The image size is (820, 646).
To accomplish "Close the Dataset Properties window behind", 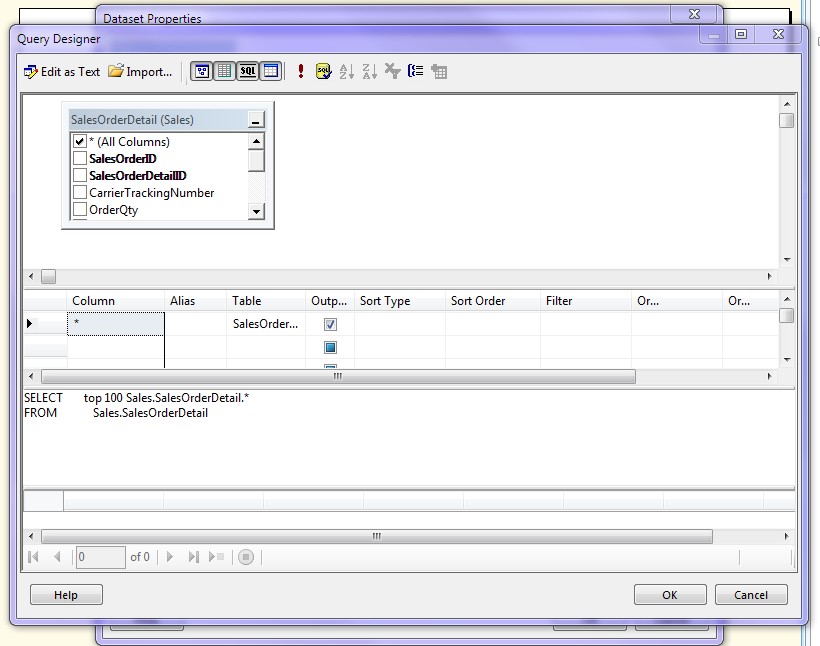I will click(694, 14).
